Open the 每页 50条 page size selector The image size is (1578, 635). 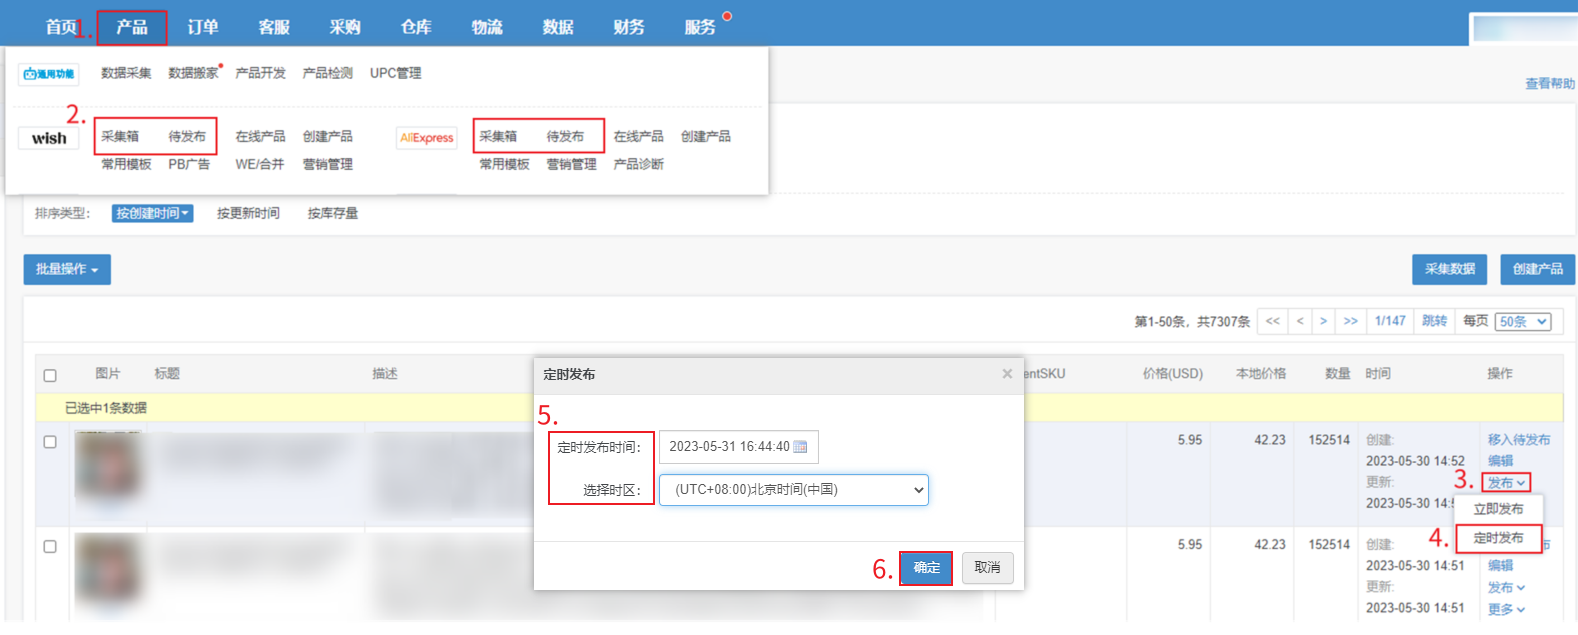point(1523,321)
